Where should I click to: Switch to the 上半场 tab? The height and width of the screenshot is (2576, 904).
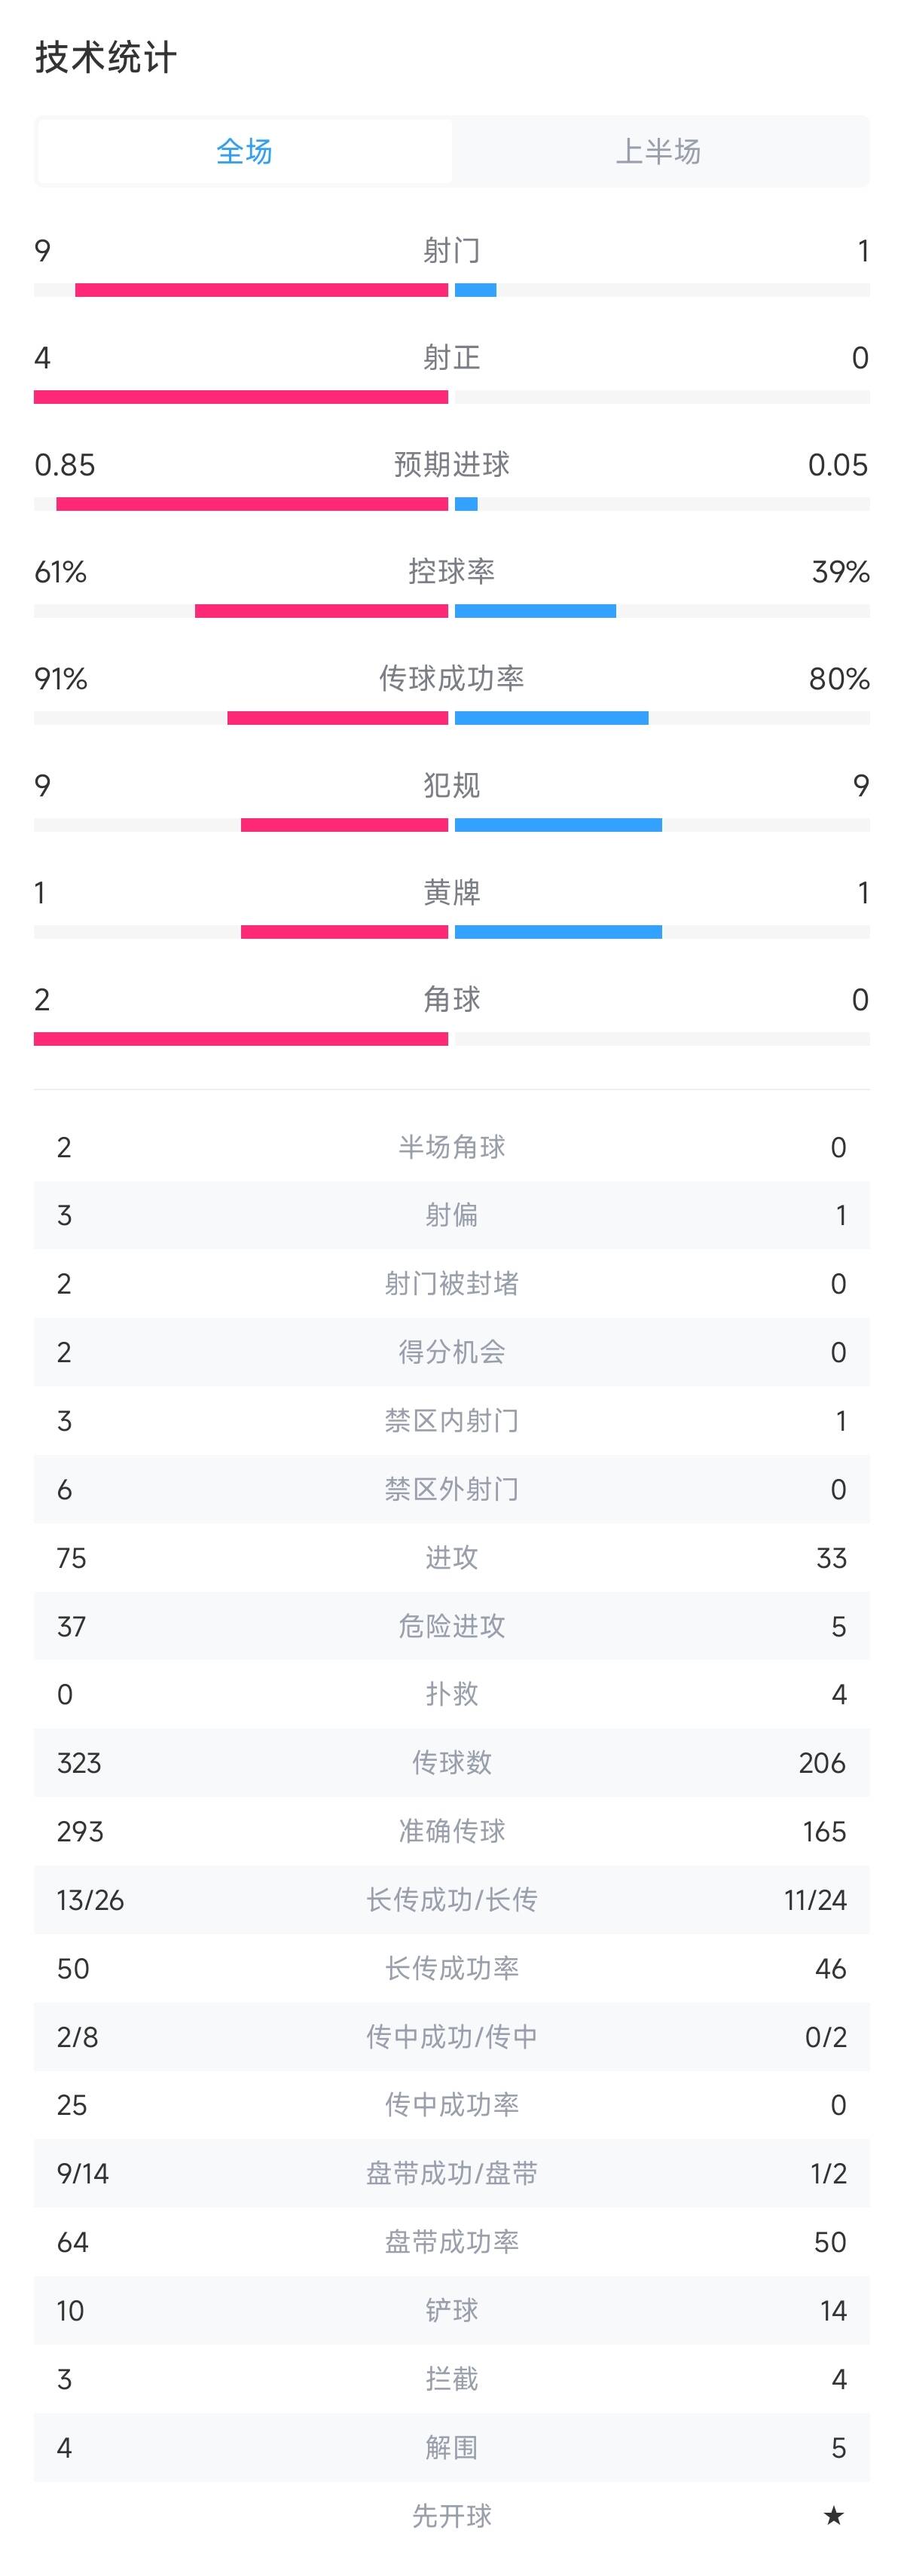tap(658, 151)
